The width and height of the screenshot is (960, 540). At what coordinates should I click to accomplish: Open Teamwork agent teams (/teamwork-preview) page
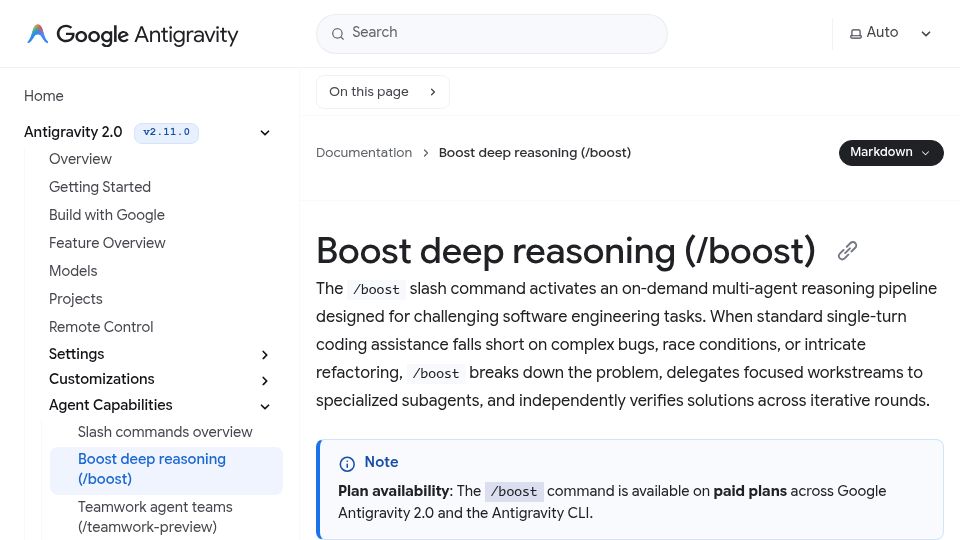155,517
